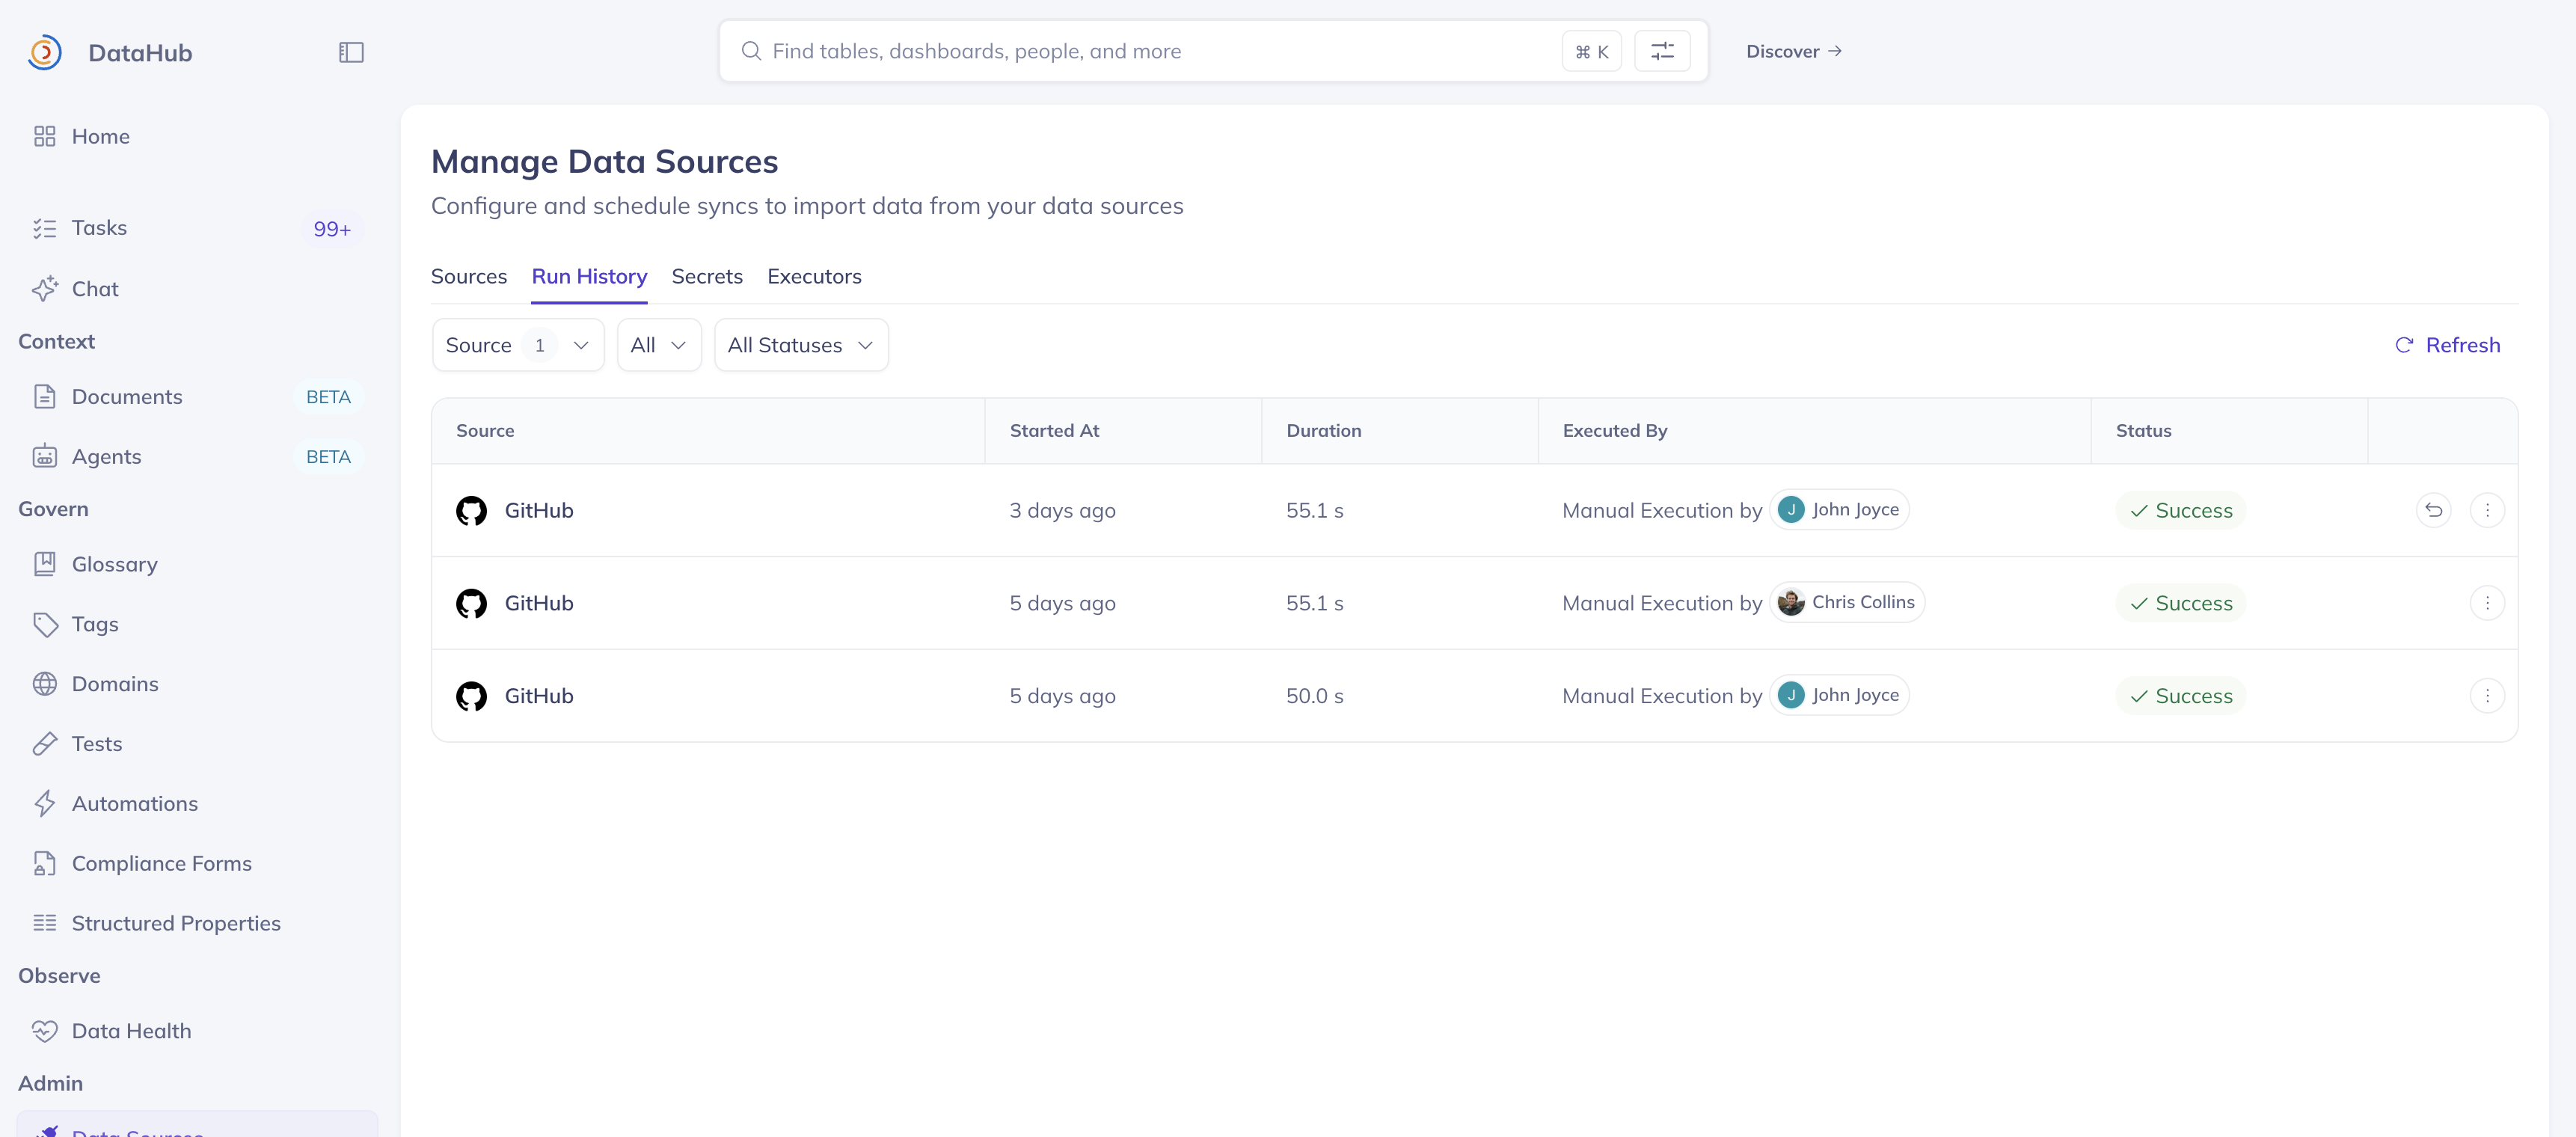This screenshot has width=2576, height=1137.
Task: Click the ⌘ K shortcut badge
Action: [1592, 51]
